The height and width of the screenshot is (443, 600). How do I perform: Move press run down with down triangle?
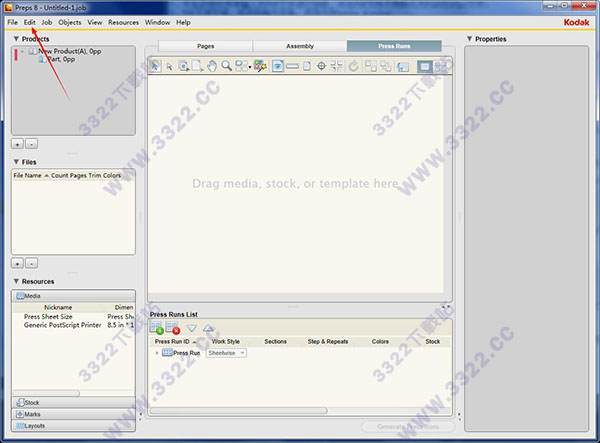(192, 328)
